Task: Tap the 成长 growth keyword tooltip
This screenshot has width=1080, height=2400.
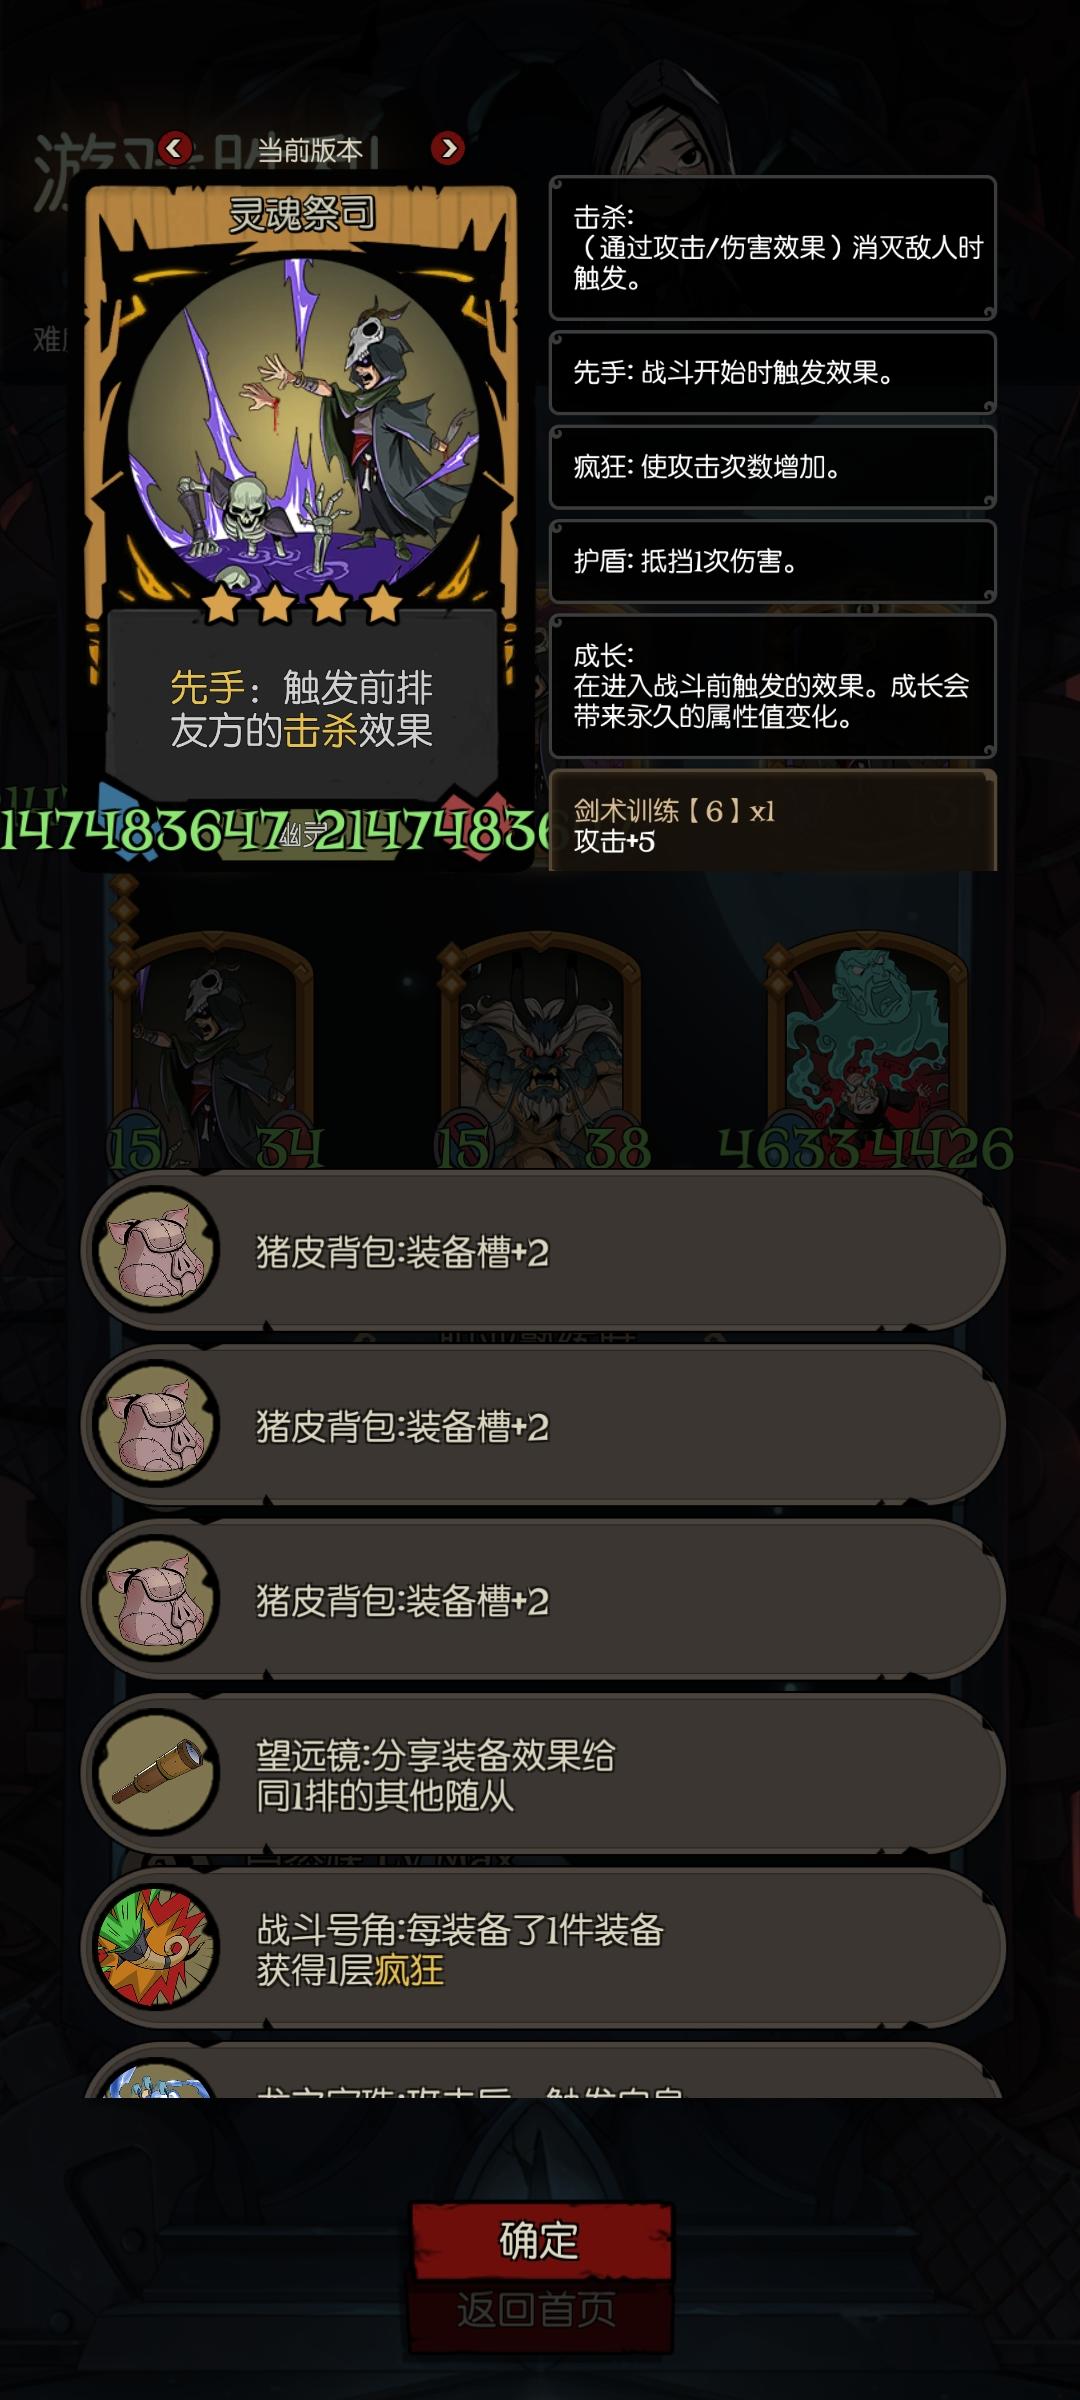Action: [x=773, y=686]
